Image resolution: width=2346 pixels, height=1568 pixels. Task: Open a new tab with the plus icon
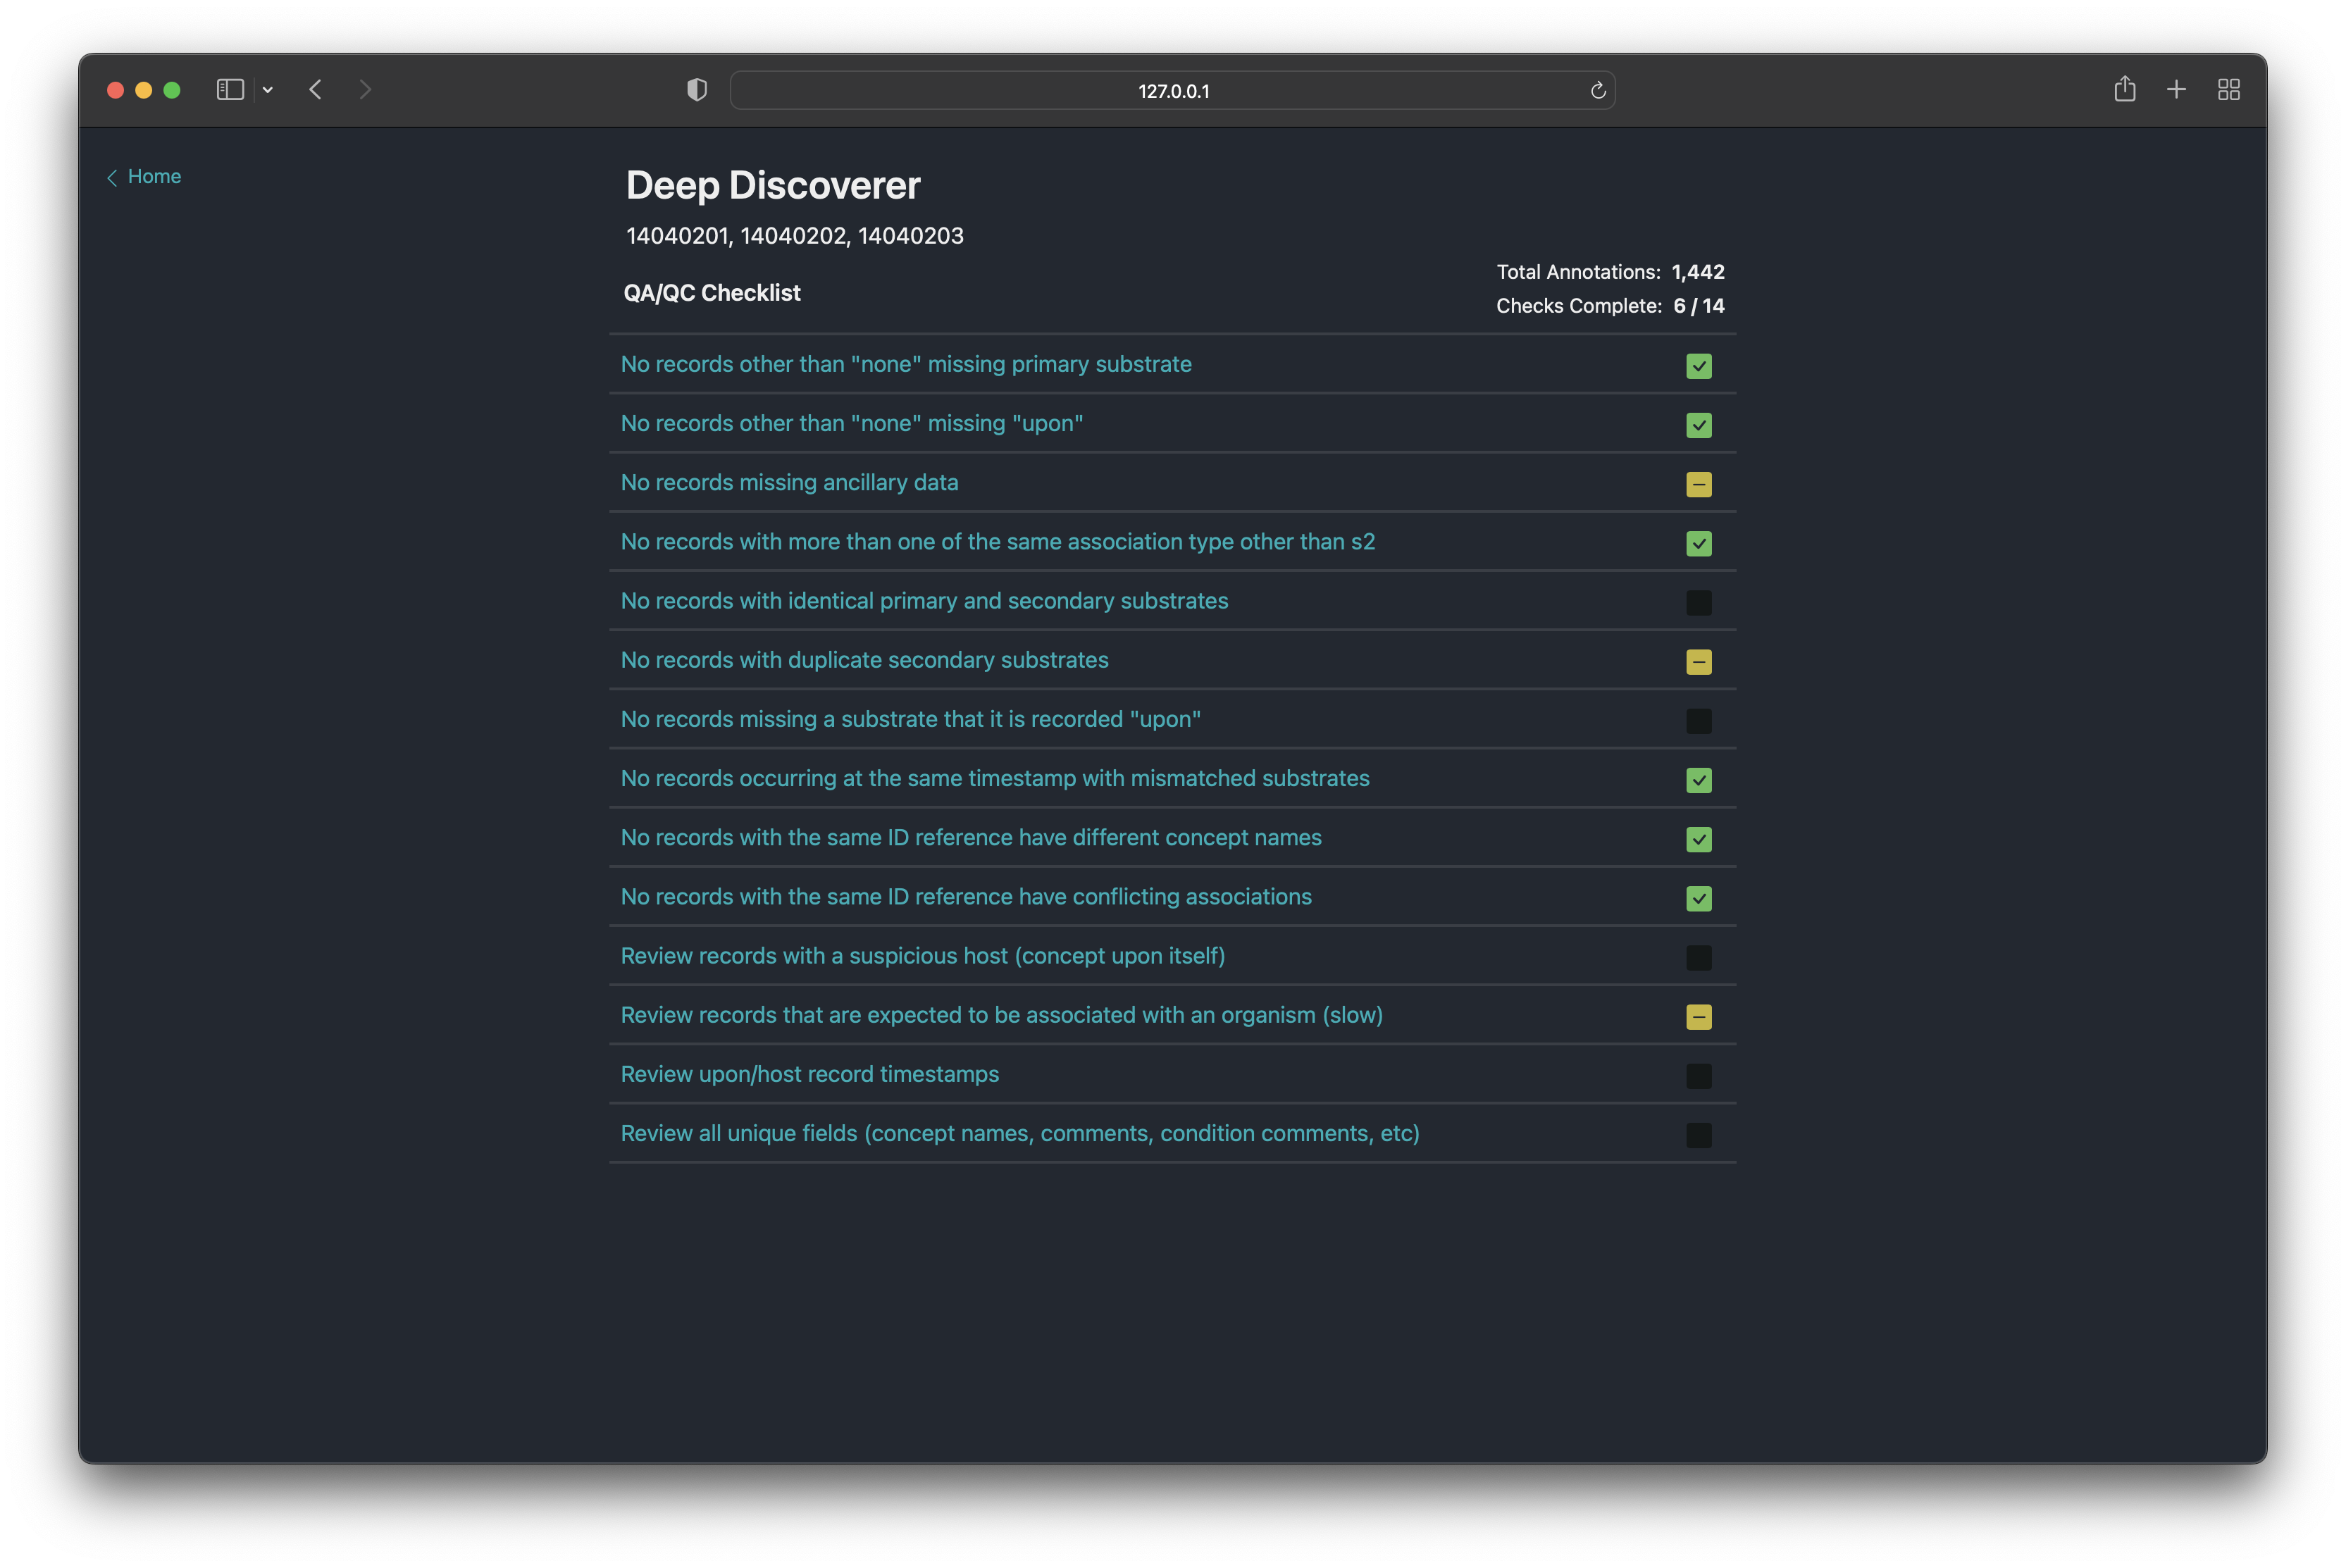pos(2176,90)
